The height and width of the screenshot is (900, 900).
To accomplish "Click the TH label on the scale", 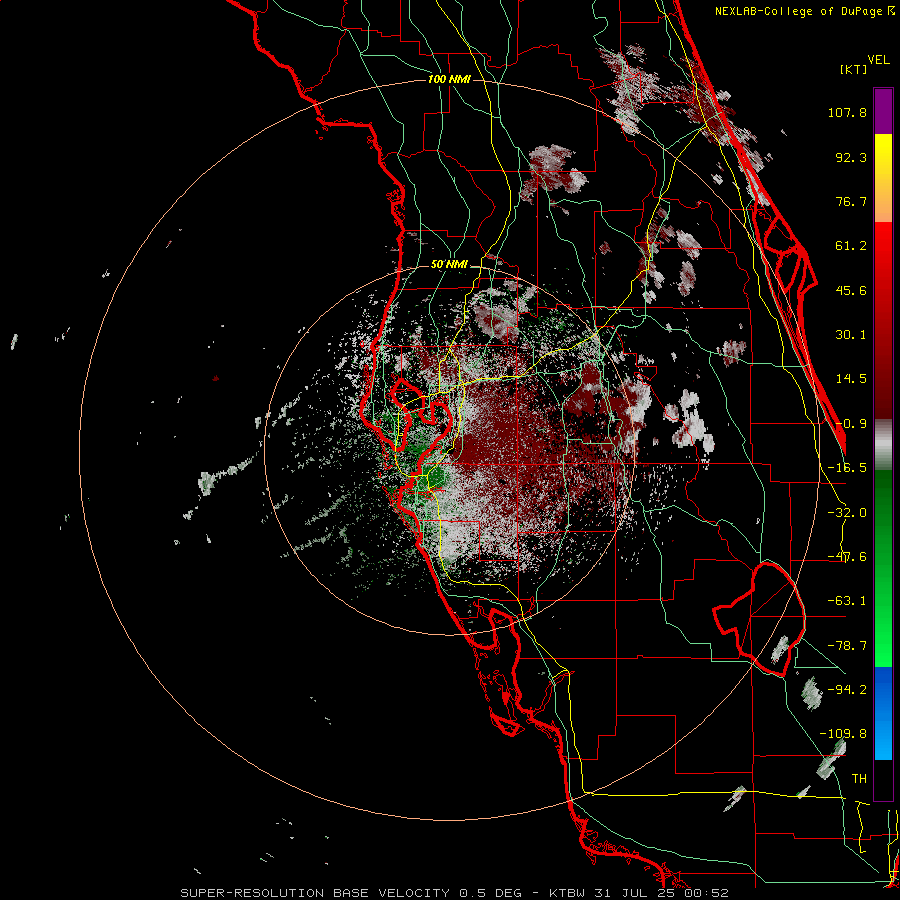I will [x=859, y=779].
